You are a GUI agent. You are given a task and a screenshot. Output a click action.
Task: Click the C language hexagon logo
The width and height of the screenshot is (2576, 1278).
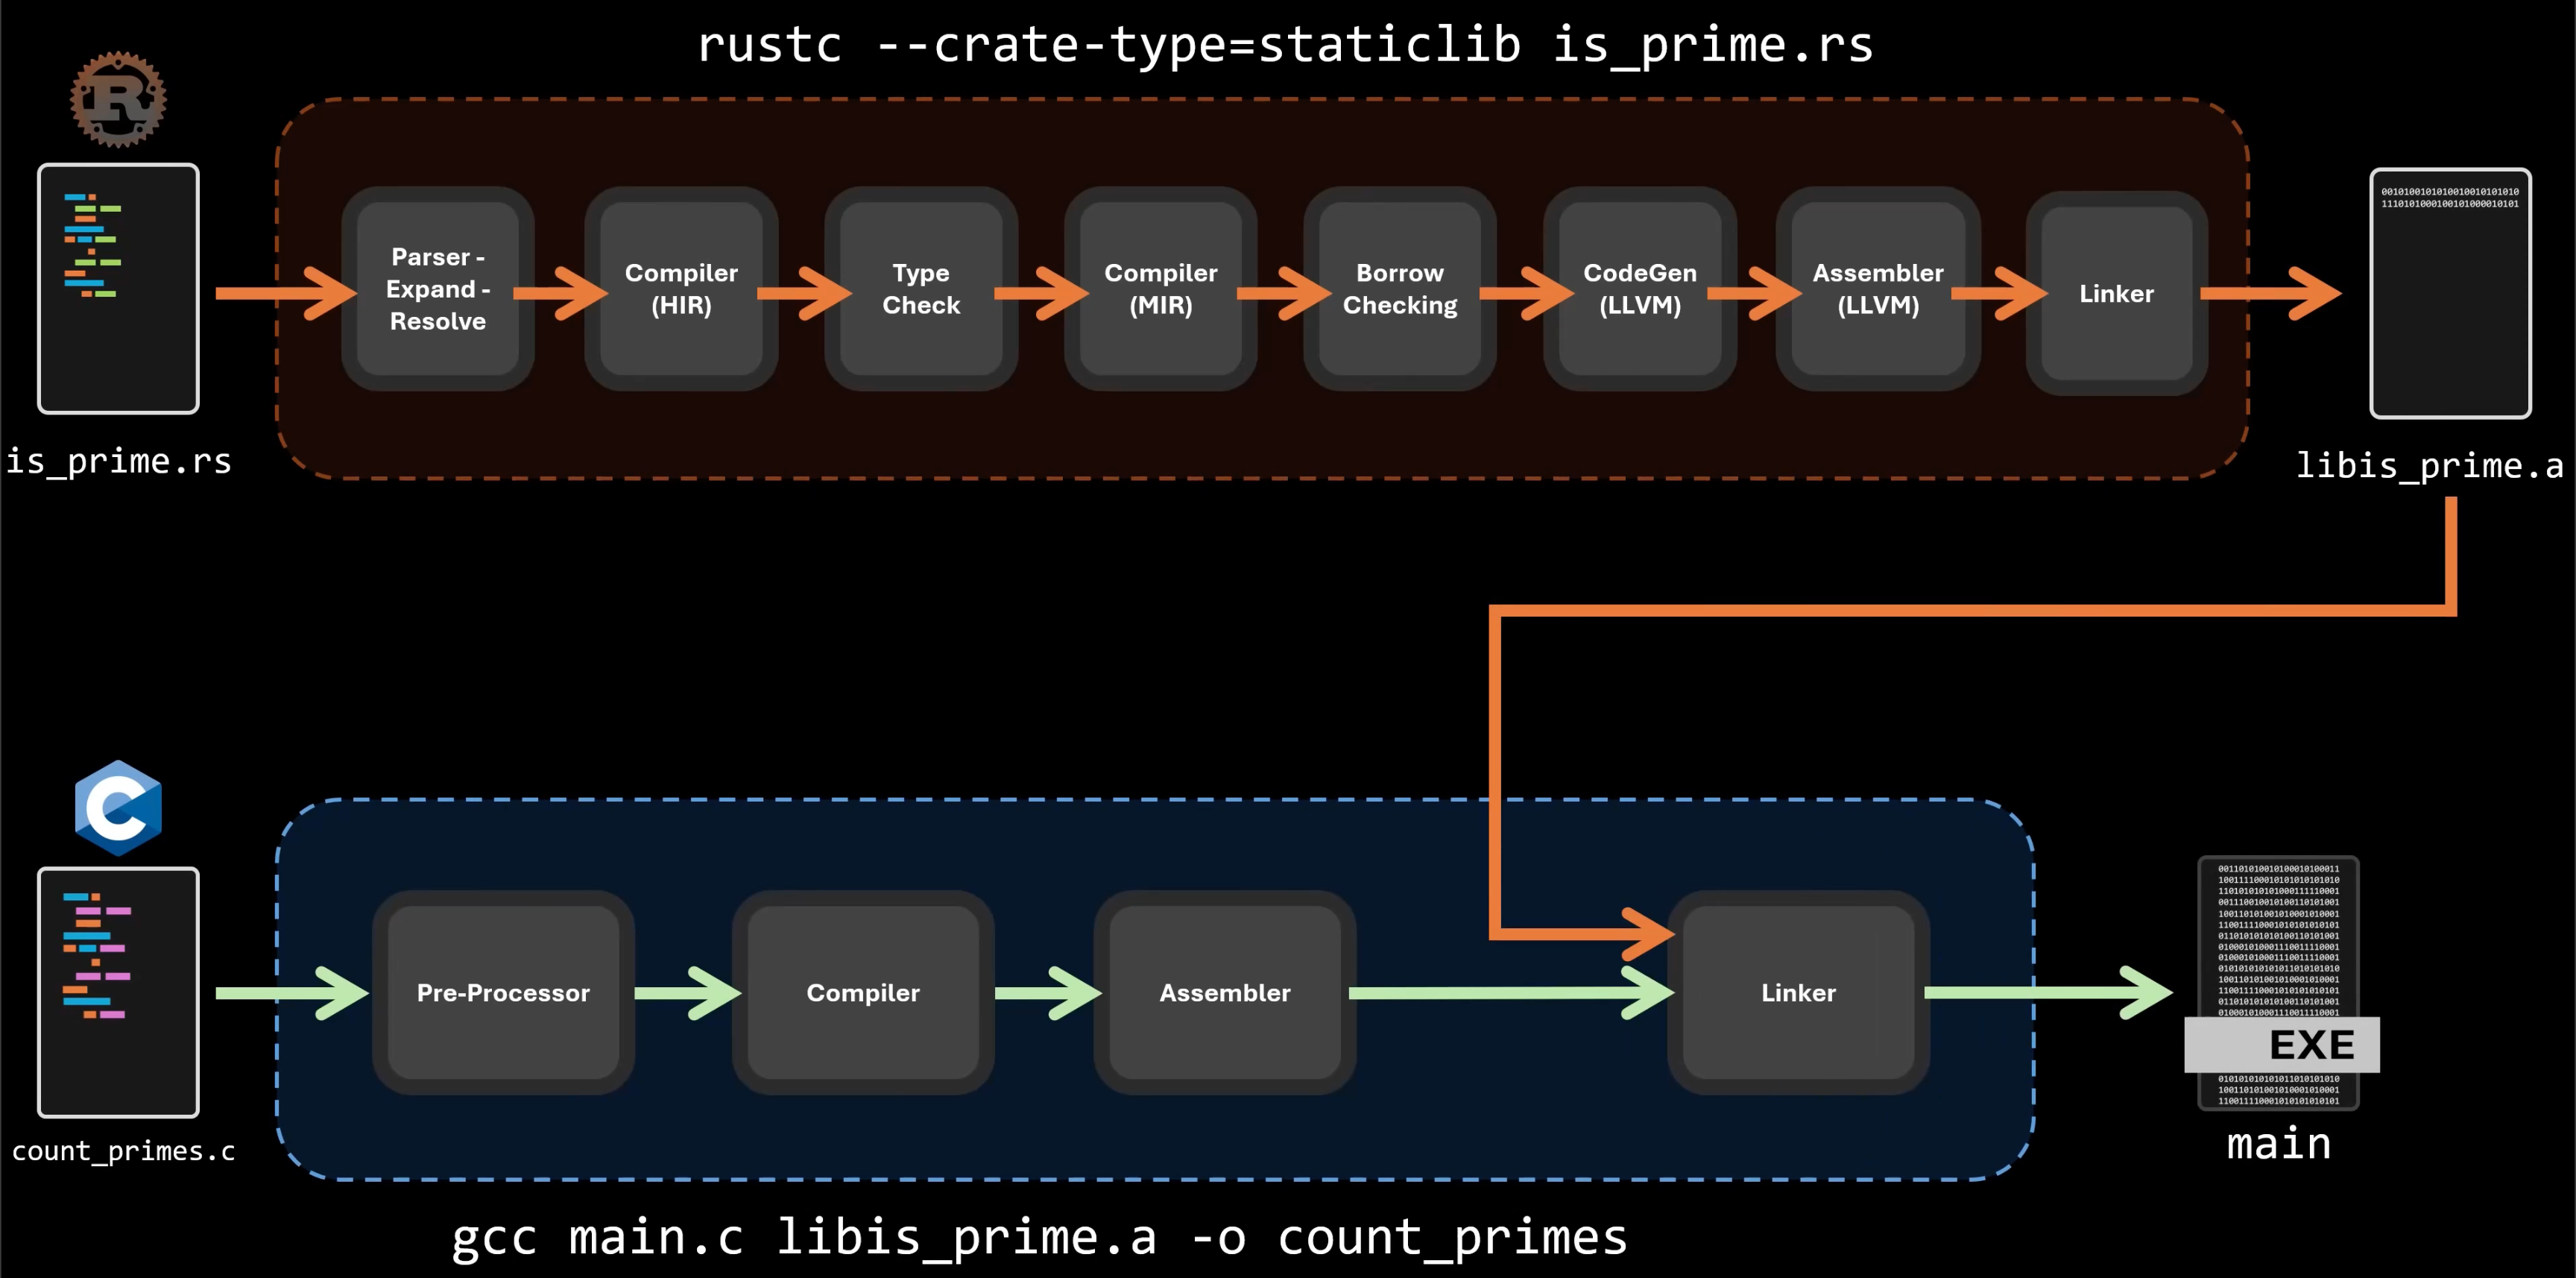[118, 807]
